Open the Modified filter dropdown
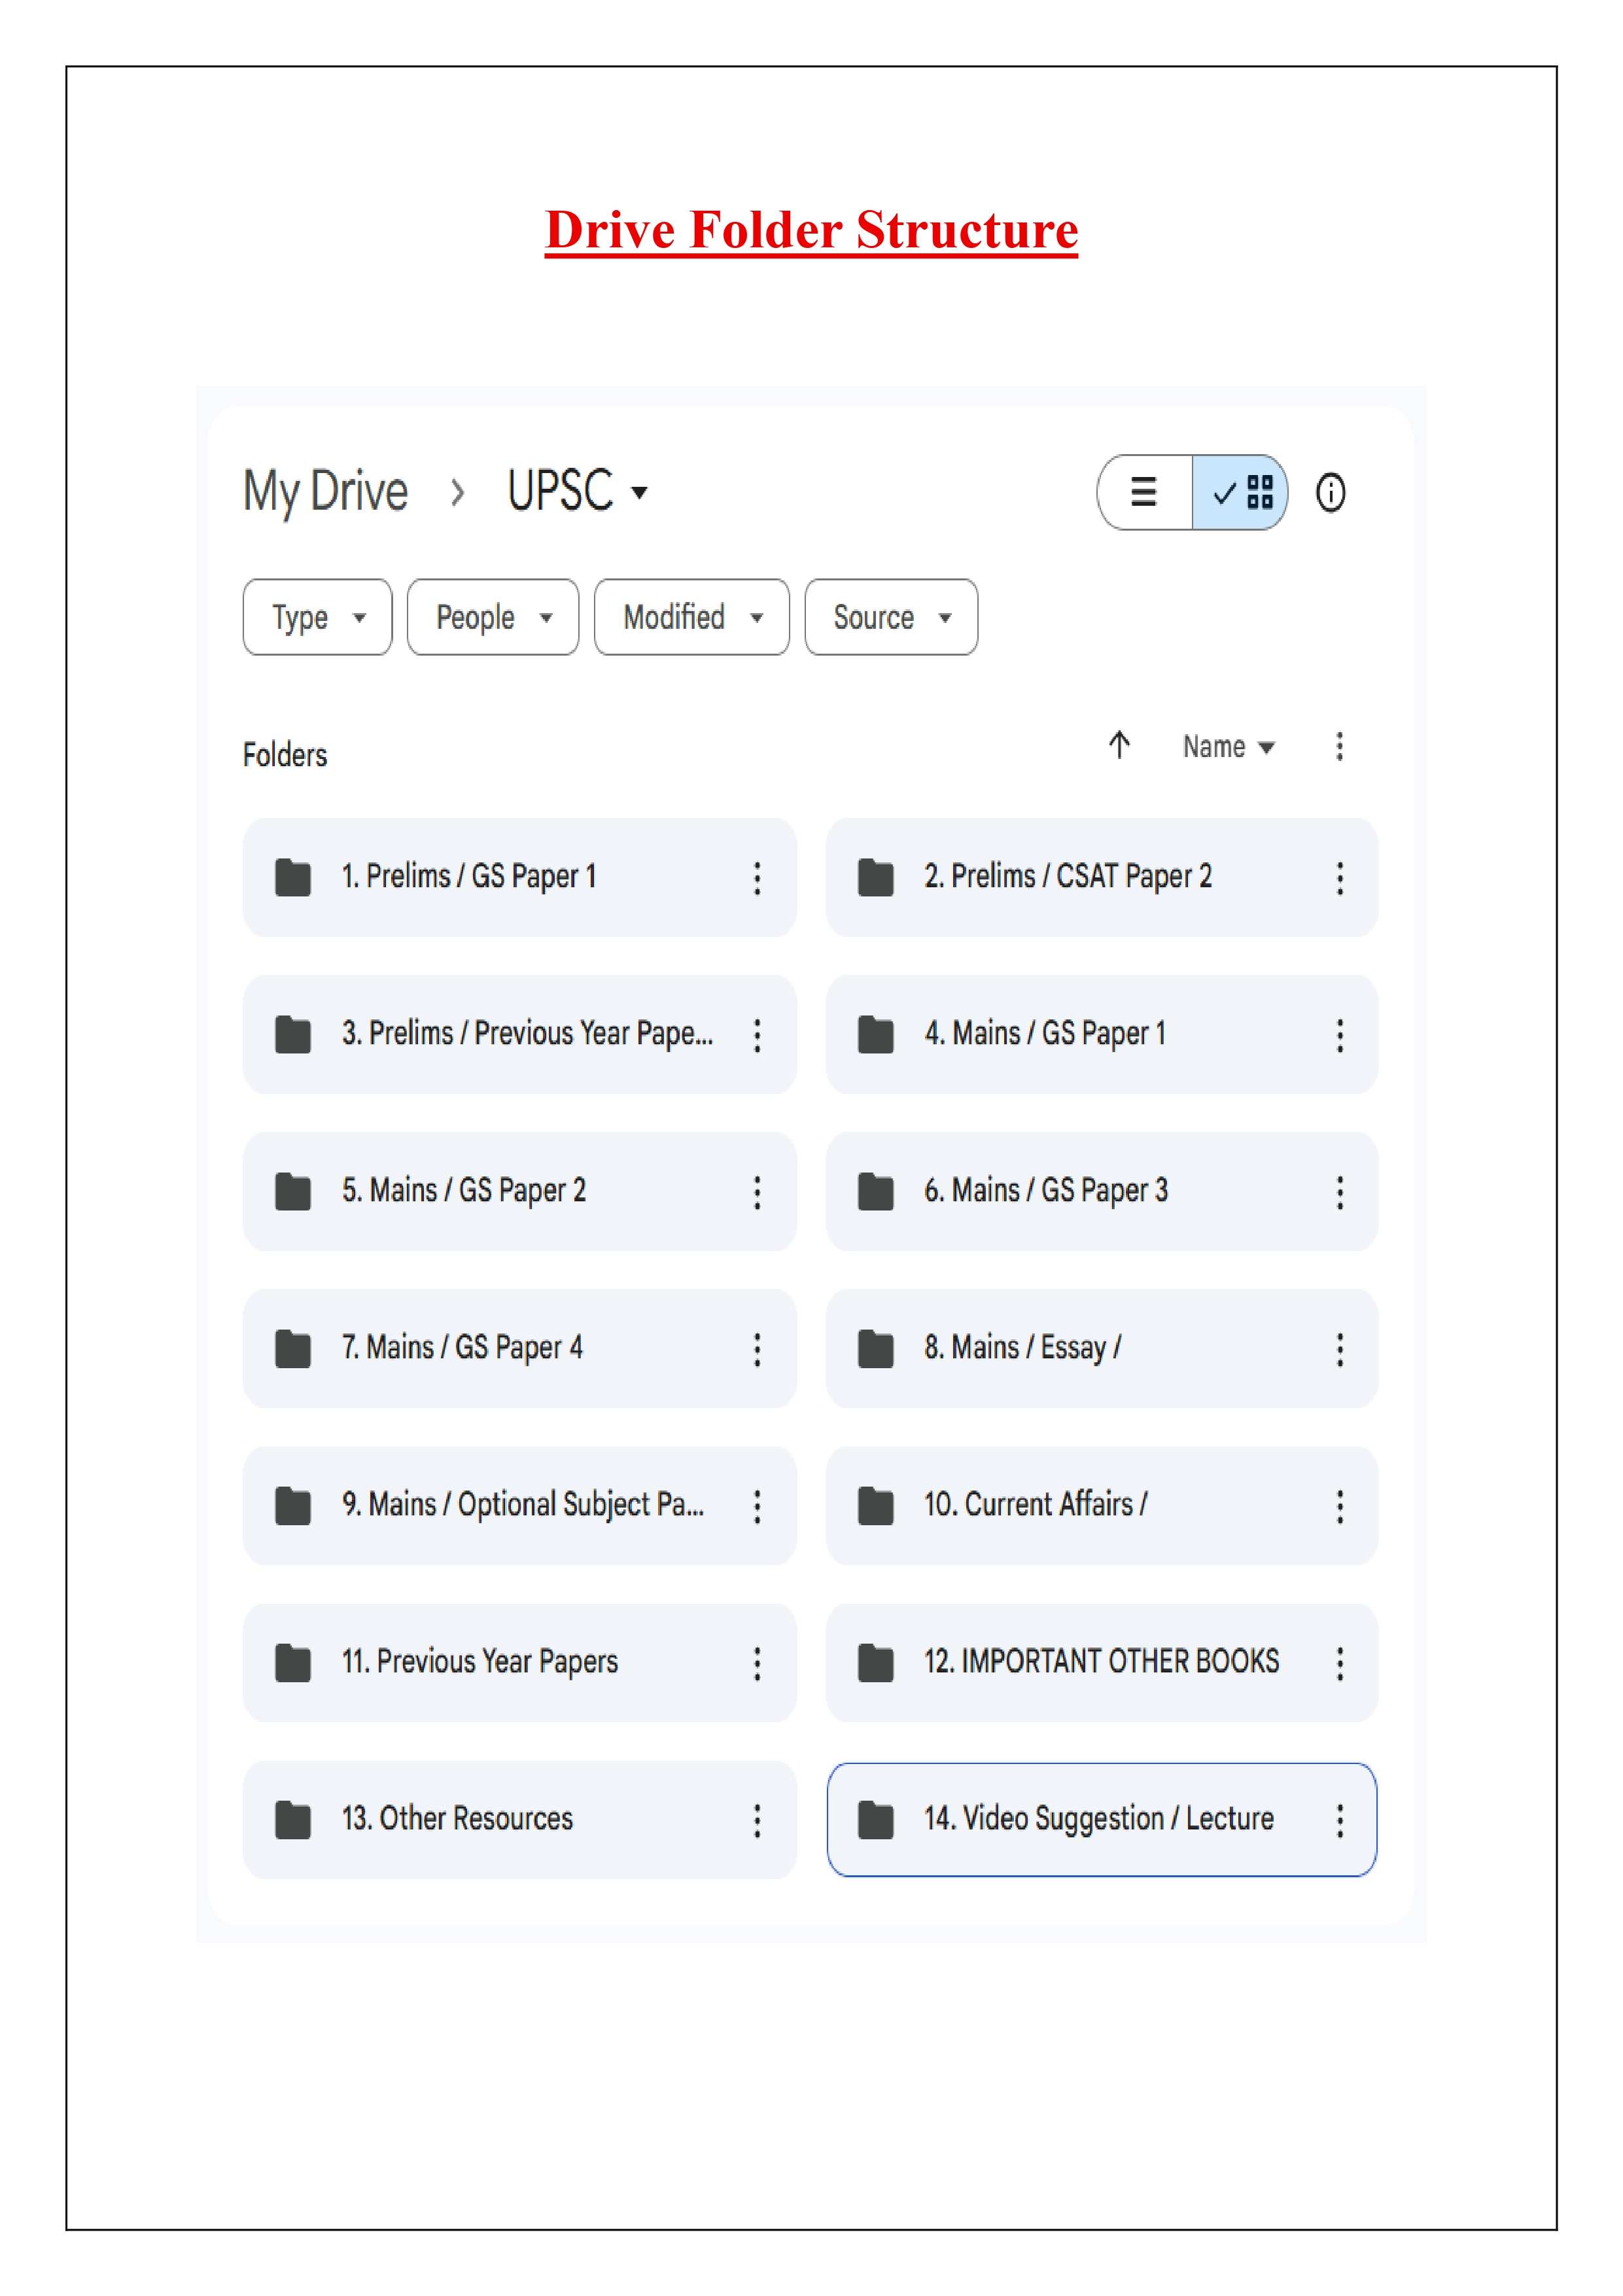Screen dimensions: 1623x2296 (691, 617)
